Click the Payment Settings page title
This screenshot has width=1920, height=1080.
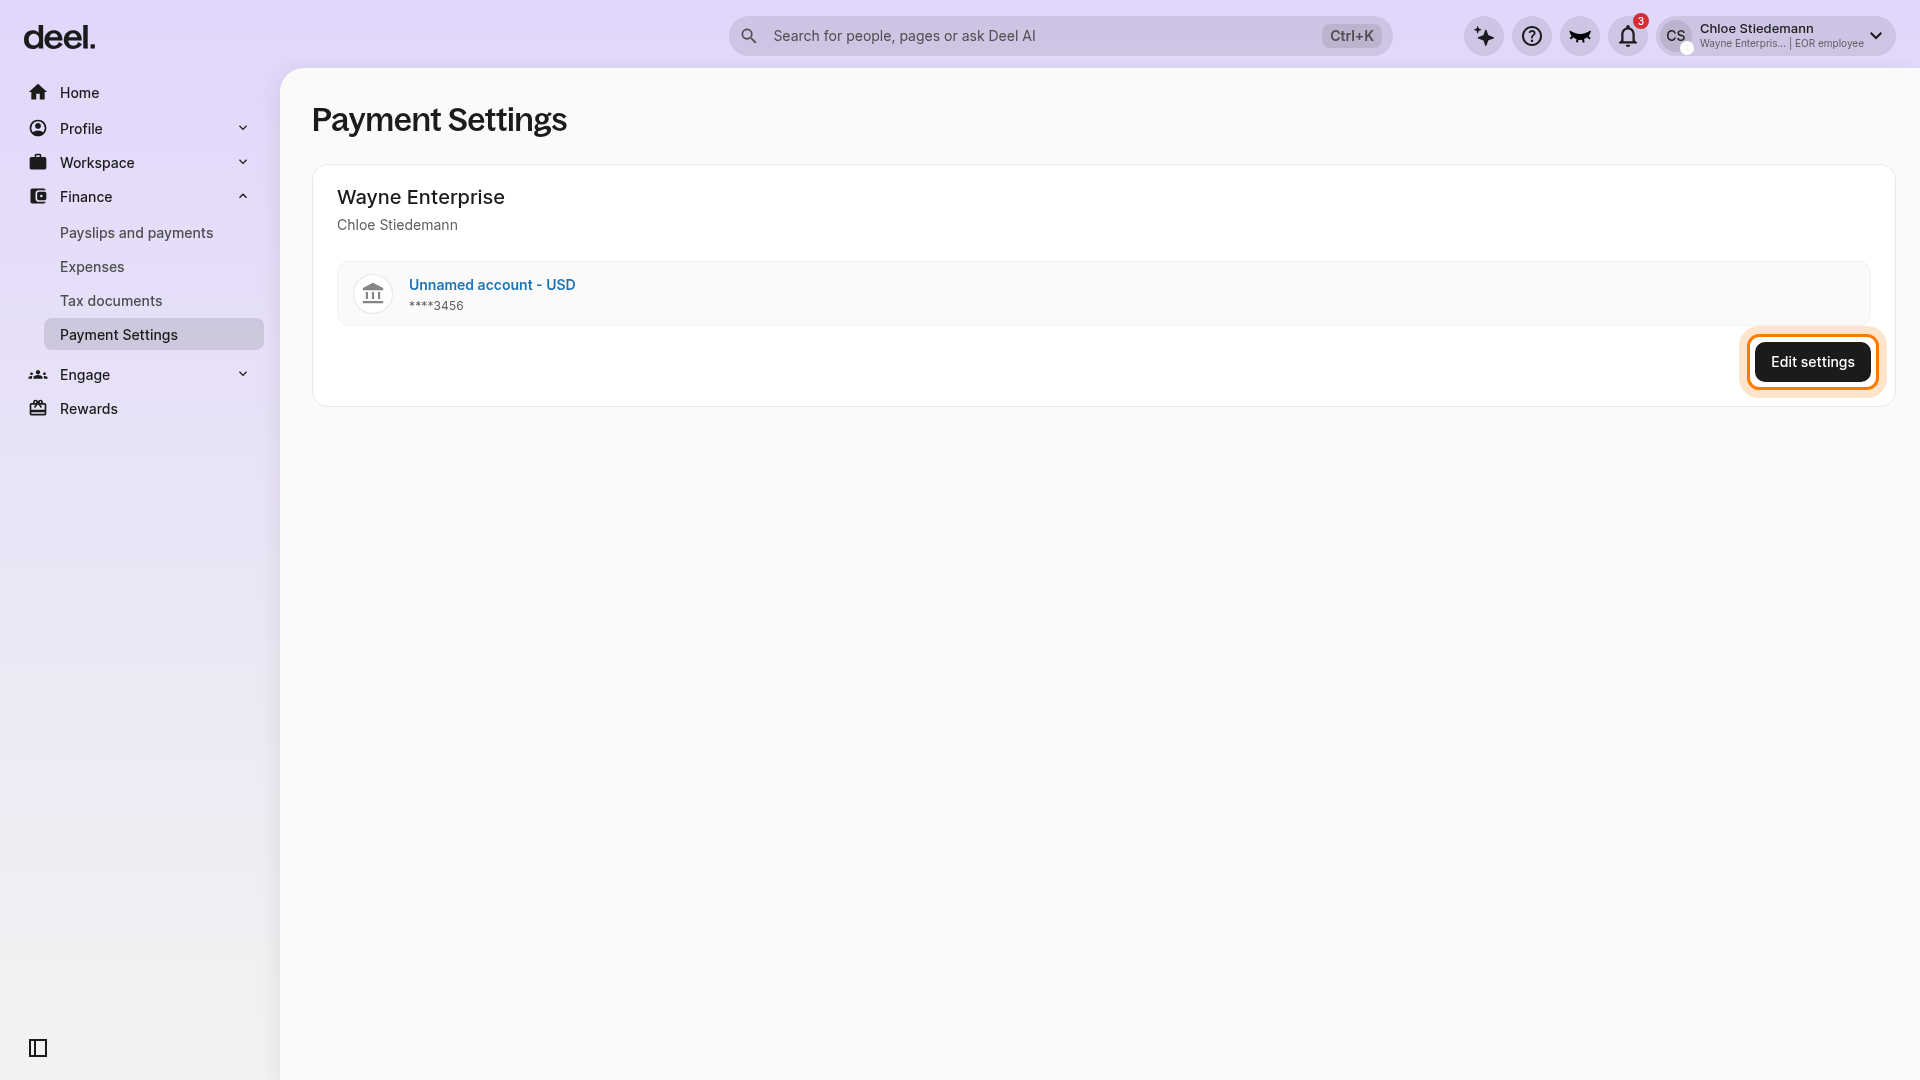click(439, 120)
